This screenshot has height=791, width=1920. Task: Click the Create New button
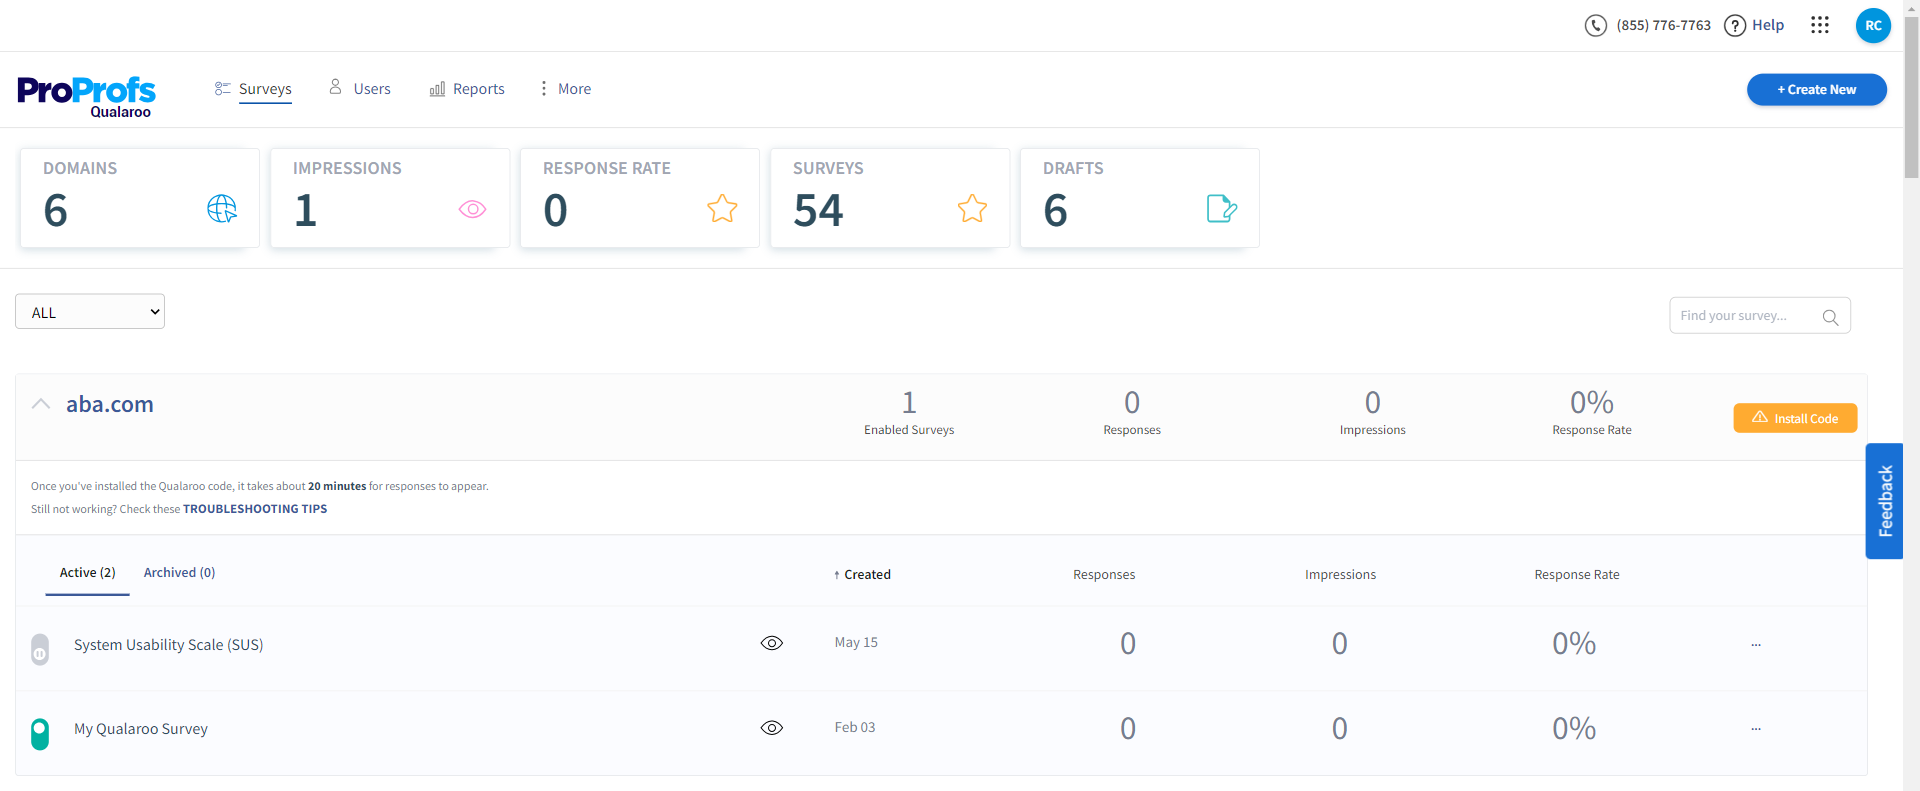[1816, 90]
